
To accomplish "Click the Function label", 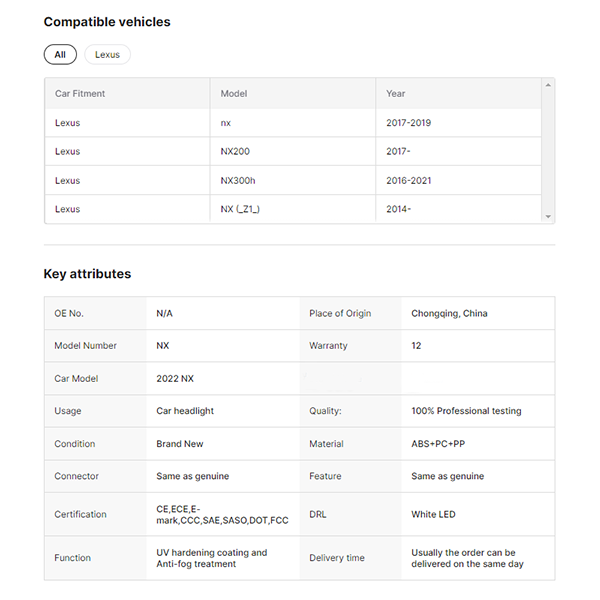I will pyautogui.click(x=72, y=558).
